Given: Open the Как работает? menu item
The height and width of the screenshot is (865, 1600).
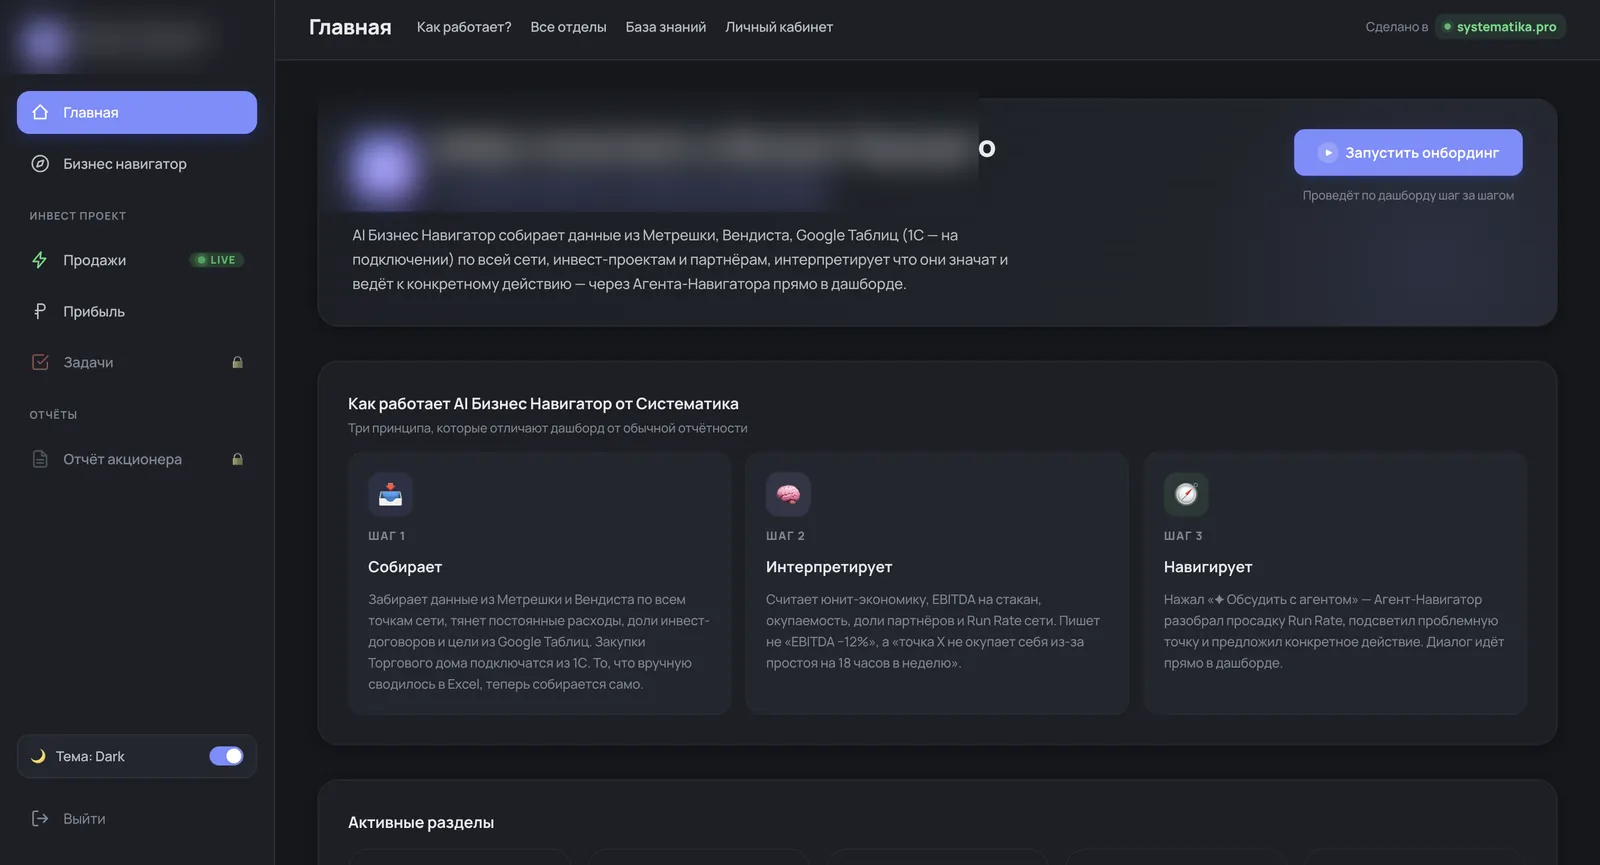Looking at the screenshot, I should [x=464, y=27].
